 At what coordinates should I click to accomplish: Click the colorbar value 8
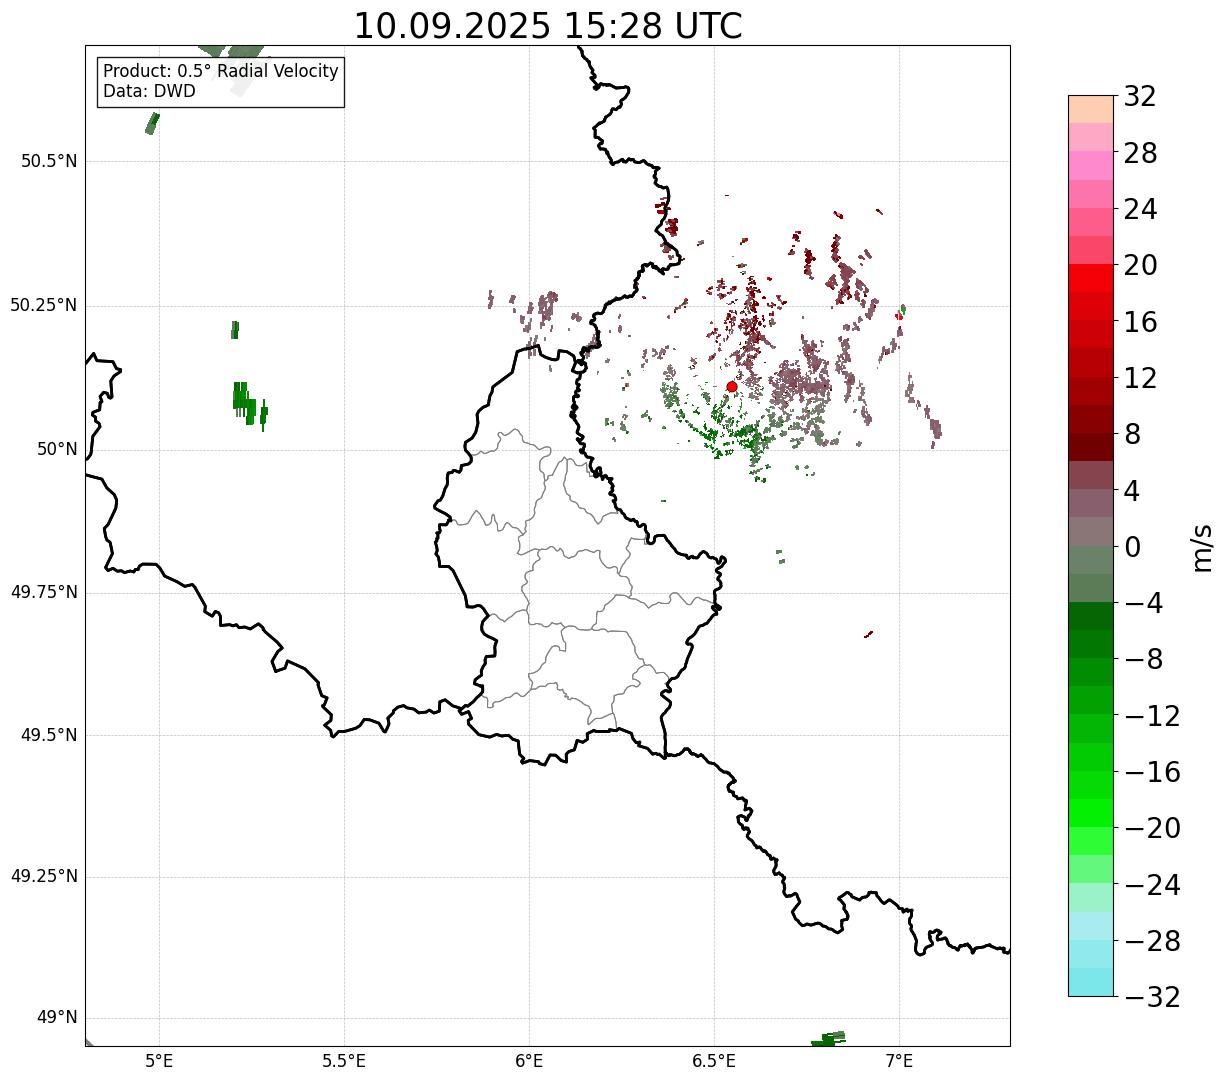coord(1132,434)
